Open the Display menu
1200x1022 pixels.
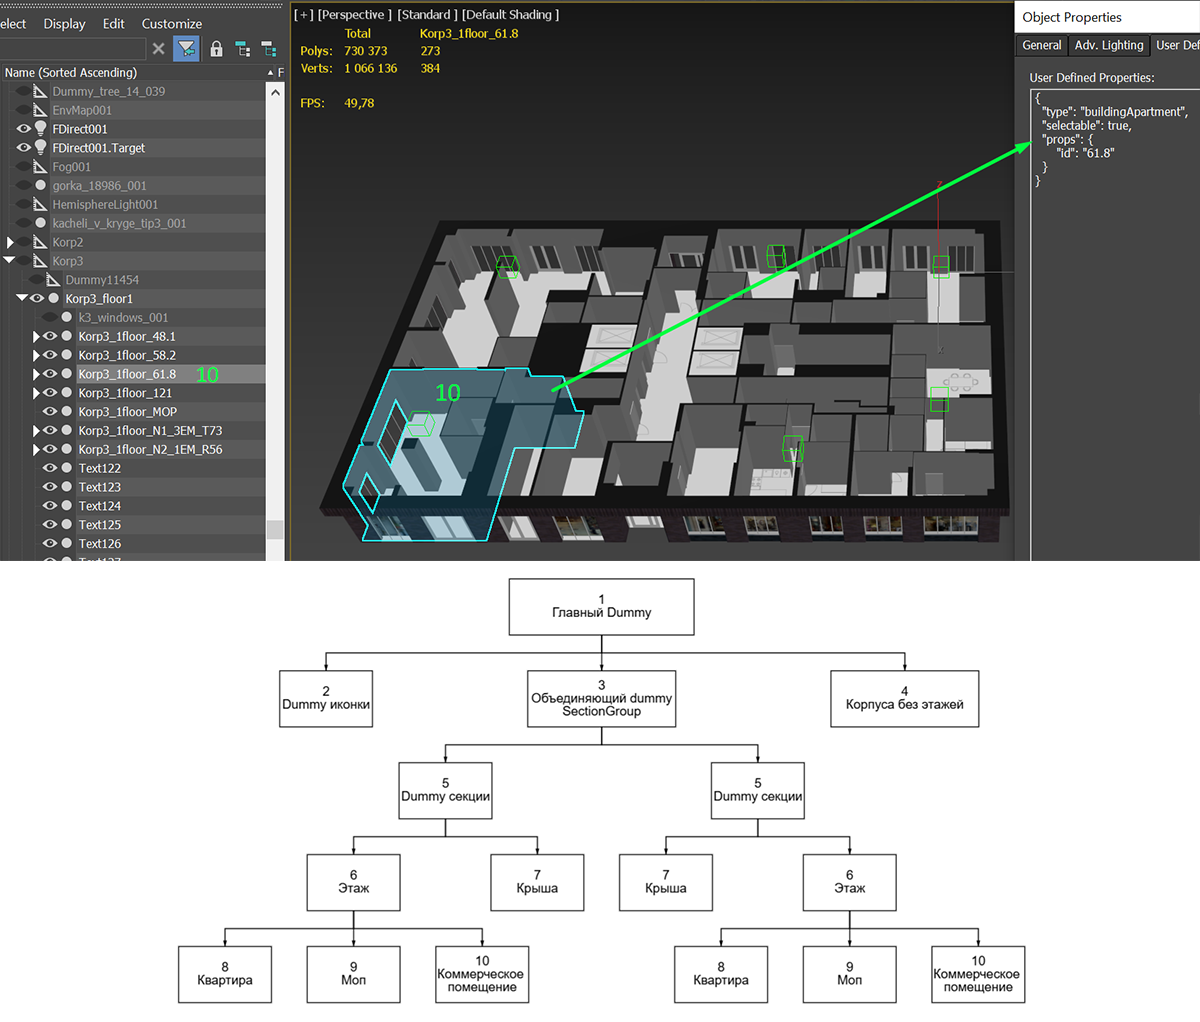coord(64,23)
